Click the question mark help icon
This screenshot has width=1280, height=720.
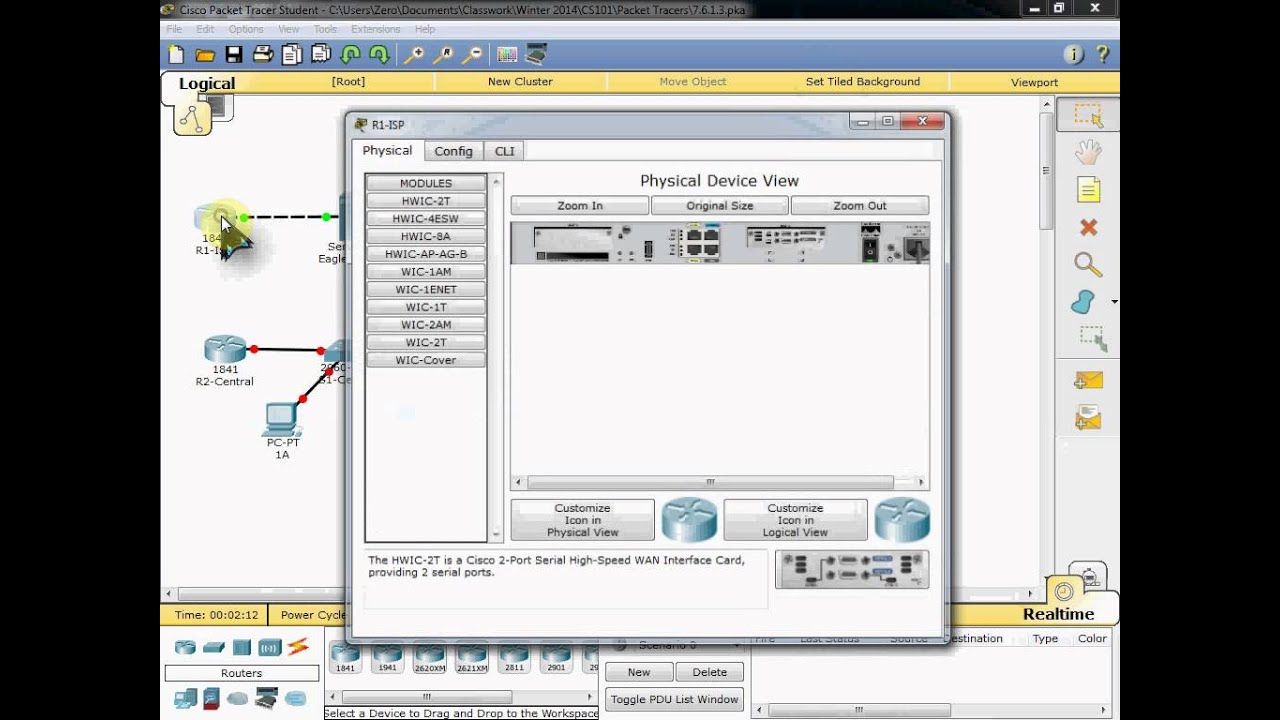coord(1103,55)
